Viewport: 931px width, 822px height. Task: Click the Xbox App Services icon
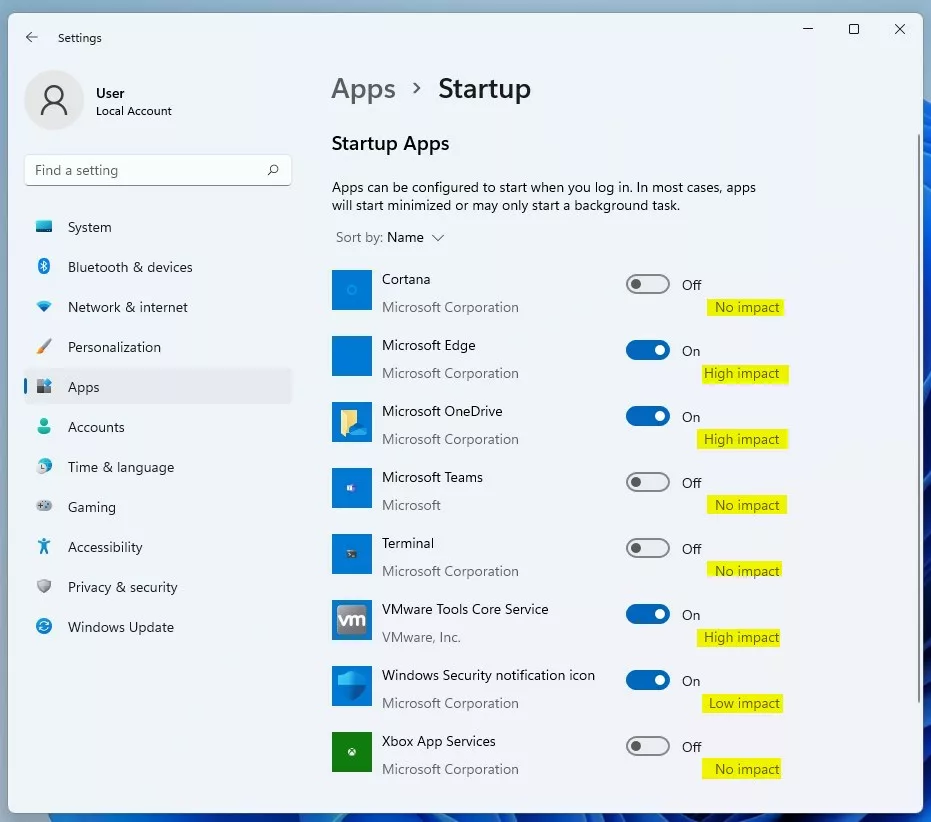click(x=352, y=752)
